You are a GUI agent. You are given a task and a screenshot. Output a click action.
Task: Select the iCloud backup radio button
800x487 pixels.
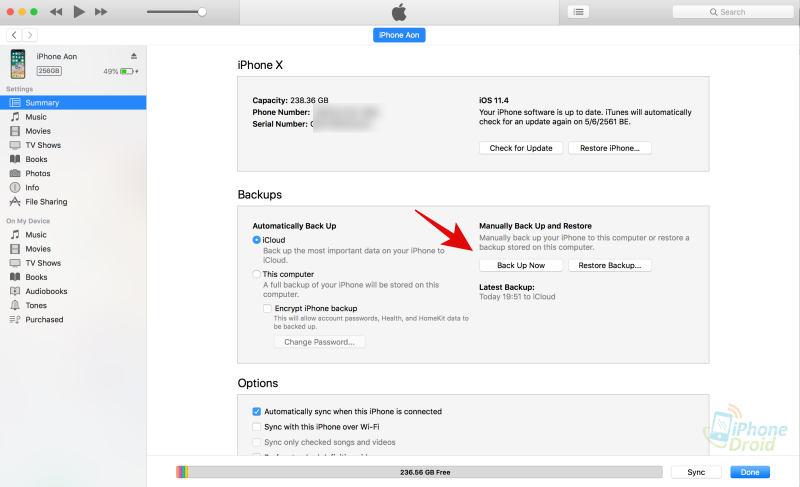coord(257,240)
